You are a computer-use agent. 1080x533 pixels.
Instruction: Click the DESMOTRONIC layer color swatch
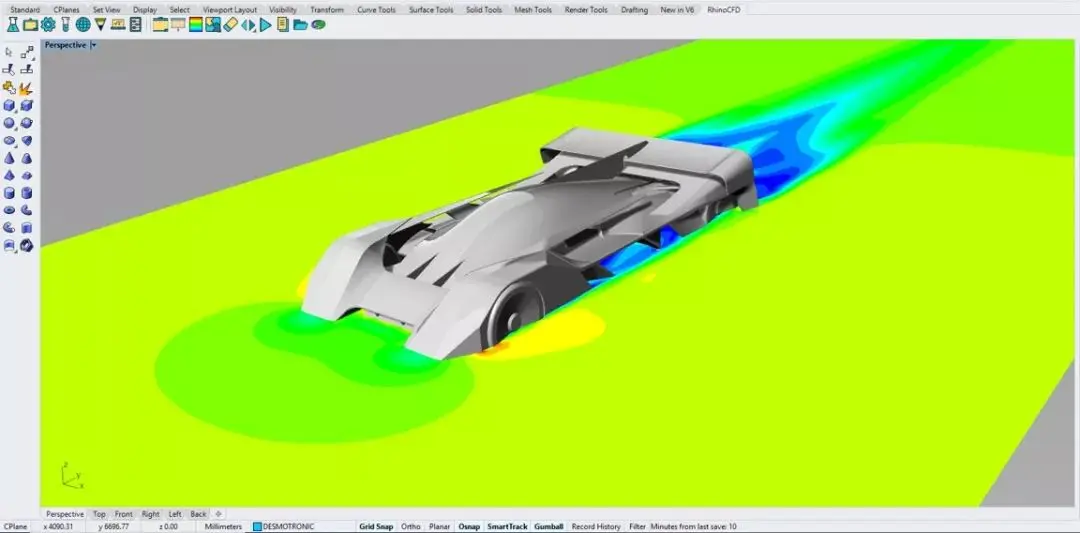(x=257, y=527)
